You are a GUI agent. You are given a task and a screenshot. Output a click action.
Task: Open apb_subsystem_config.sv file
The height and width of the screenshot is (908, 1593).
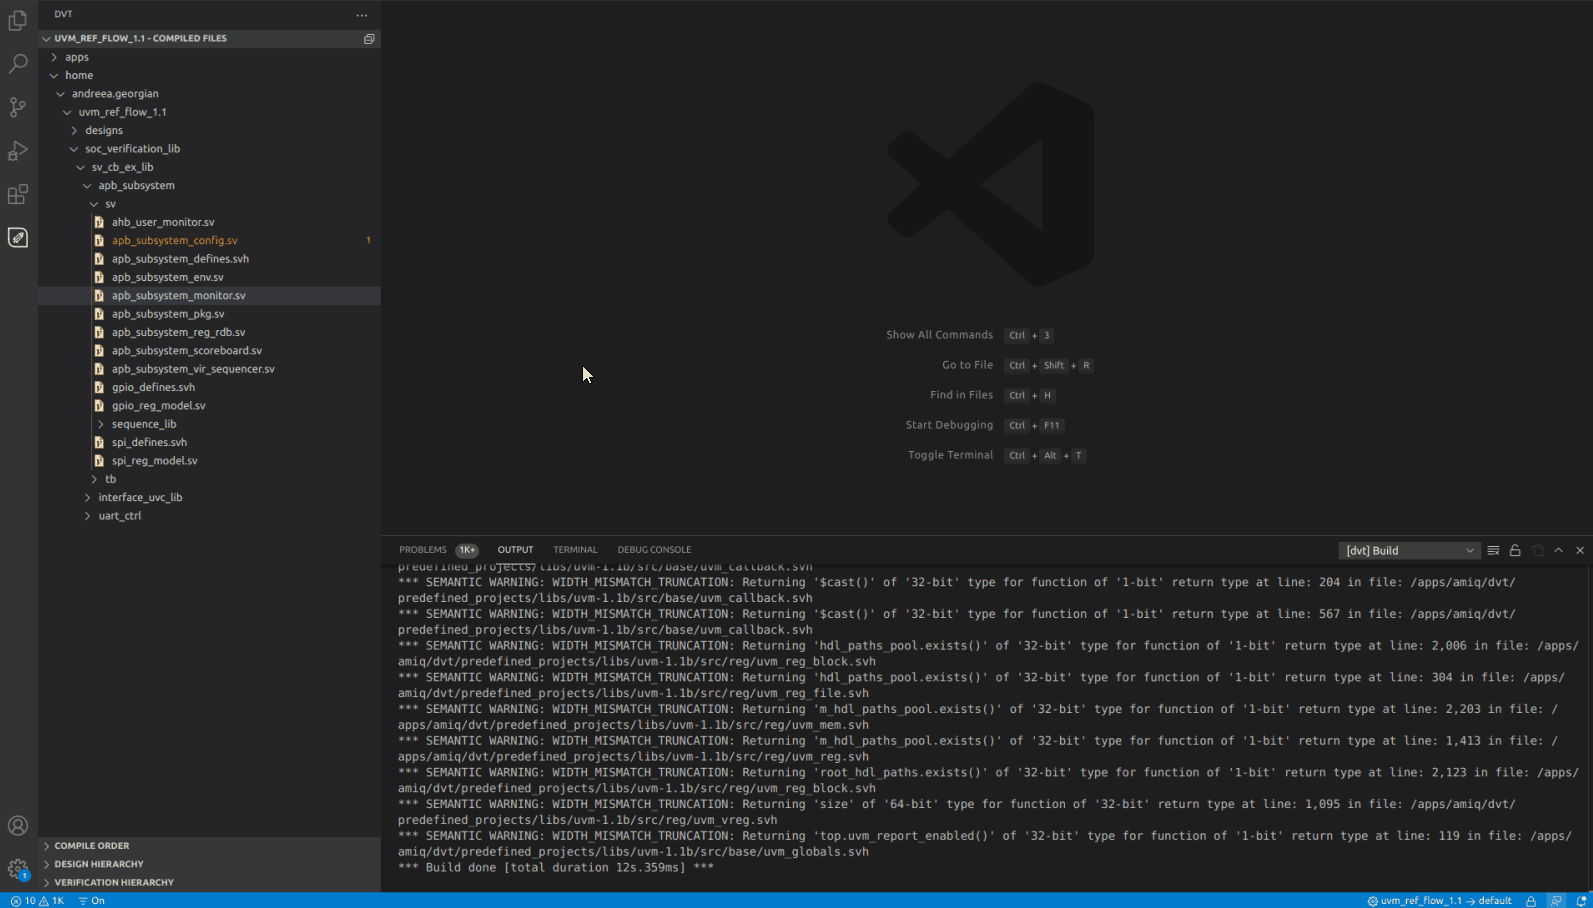point(175,241)
